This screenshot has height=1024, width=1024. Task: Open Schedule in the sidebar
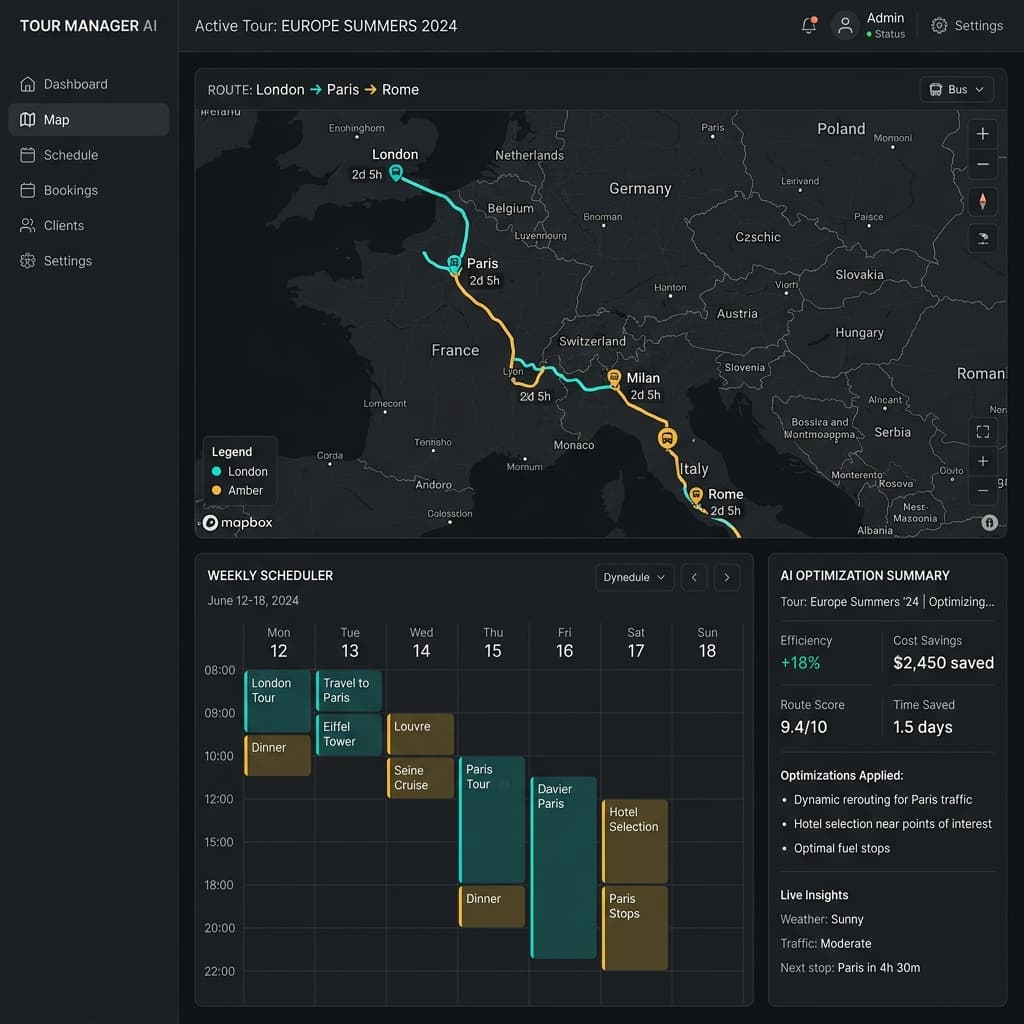[x=88, y=155]
